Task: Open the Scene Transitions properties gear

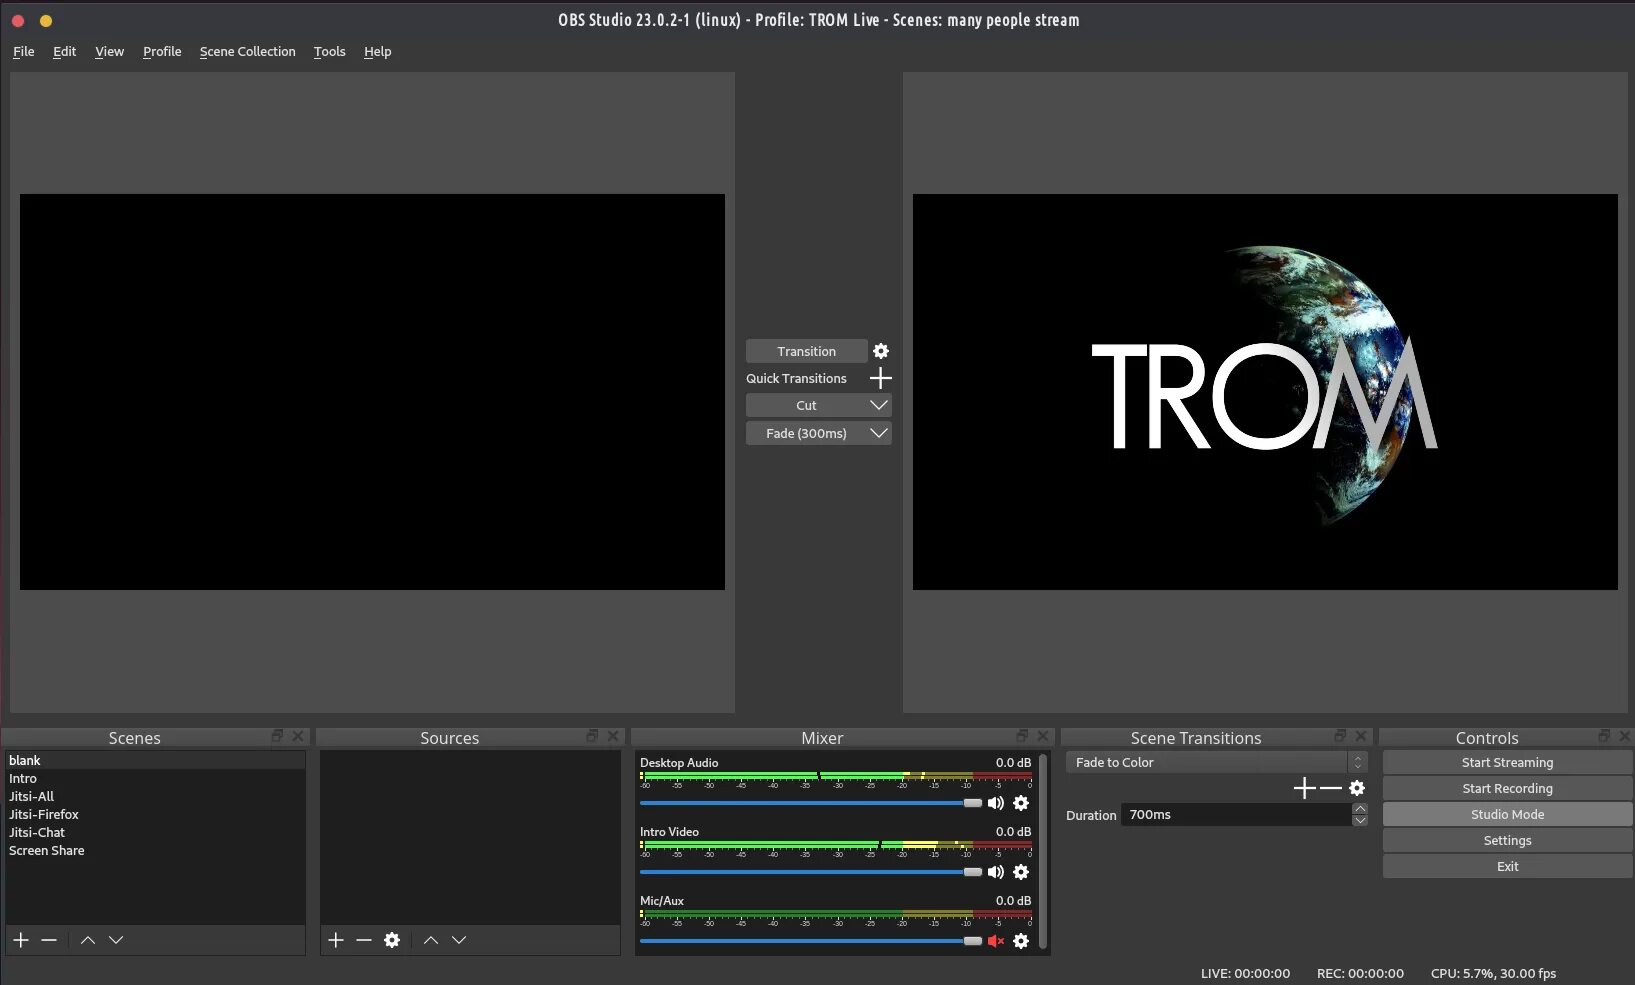Action: (x=1357, y=788)
